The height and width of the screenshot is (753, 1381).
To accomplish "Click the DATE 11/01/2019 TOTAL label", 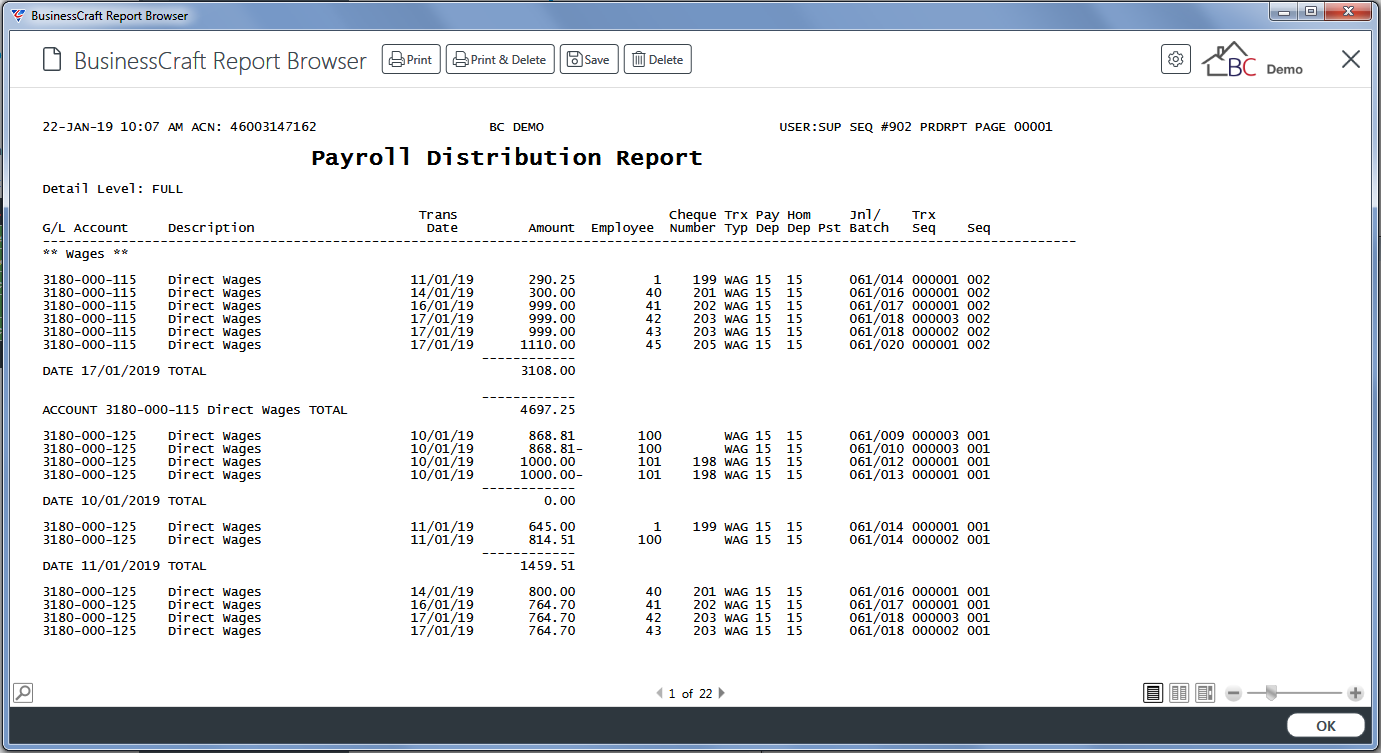I will 124,566.
